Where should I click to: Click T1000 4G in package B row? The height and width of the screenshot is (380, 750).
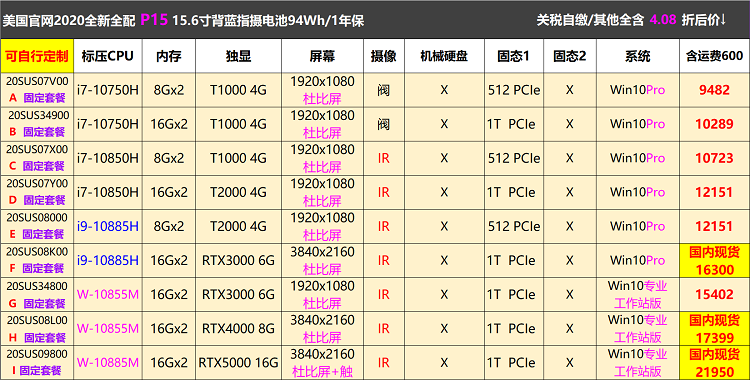pyautogui.click(x=238, y=124)
